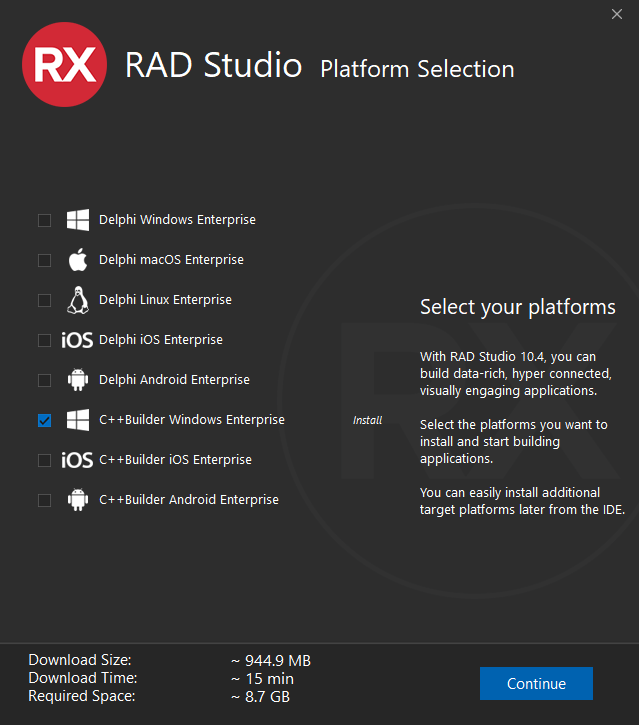Uncheck C++Builder Windows Enterprise checkbox
Screen dimensions: 639x725
44,420
